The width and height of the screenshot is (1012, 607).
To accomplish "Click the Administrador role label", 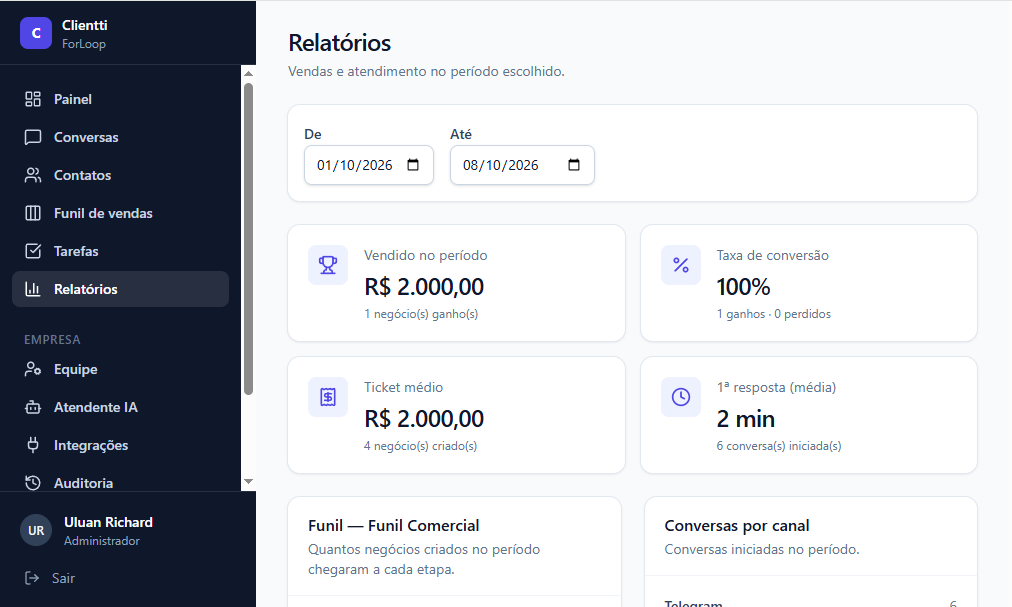I will tap(102, 540).
